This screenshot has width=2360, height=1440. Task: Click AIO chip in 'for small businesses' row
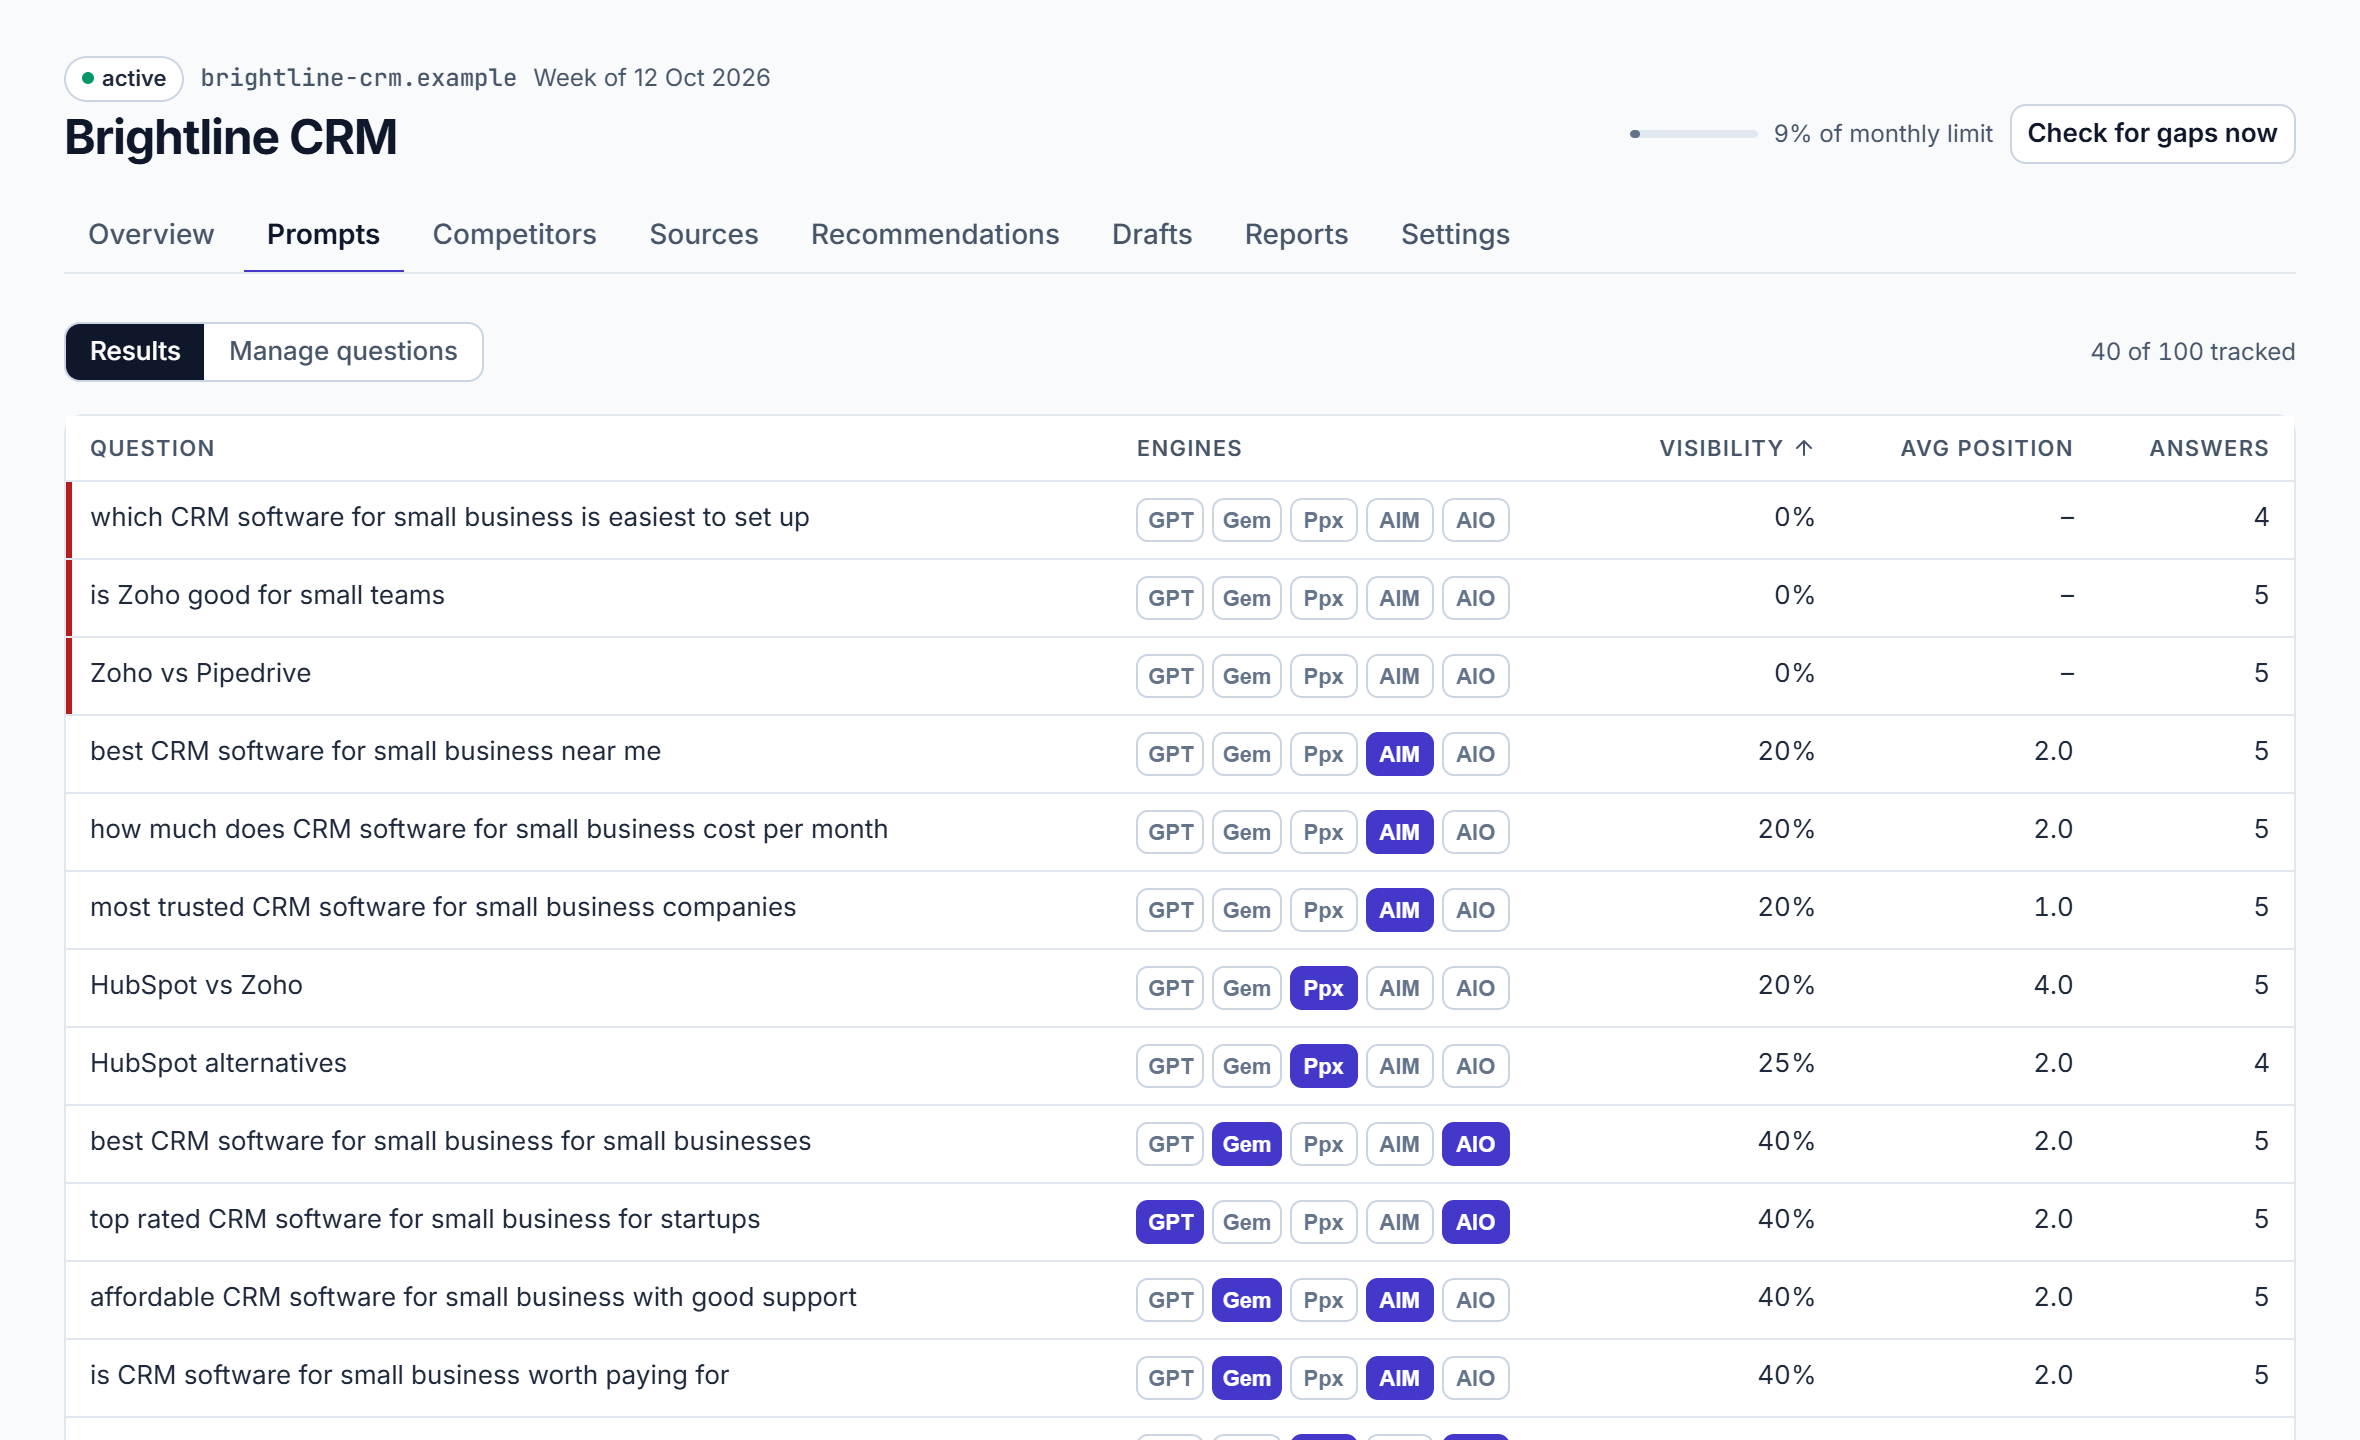pos(1475,1144)
